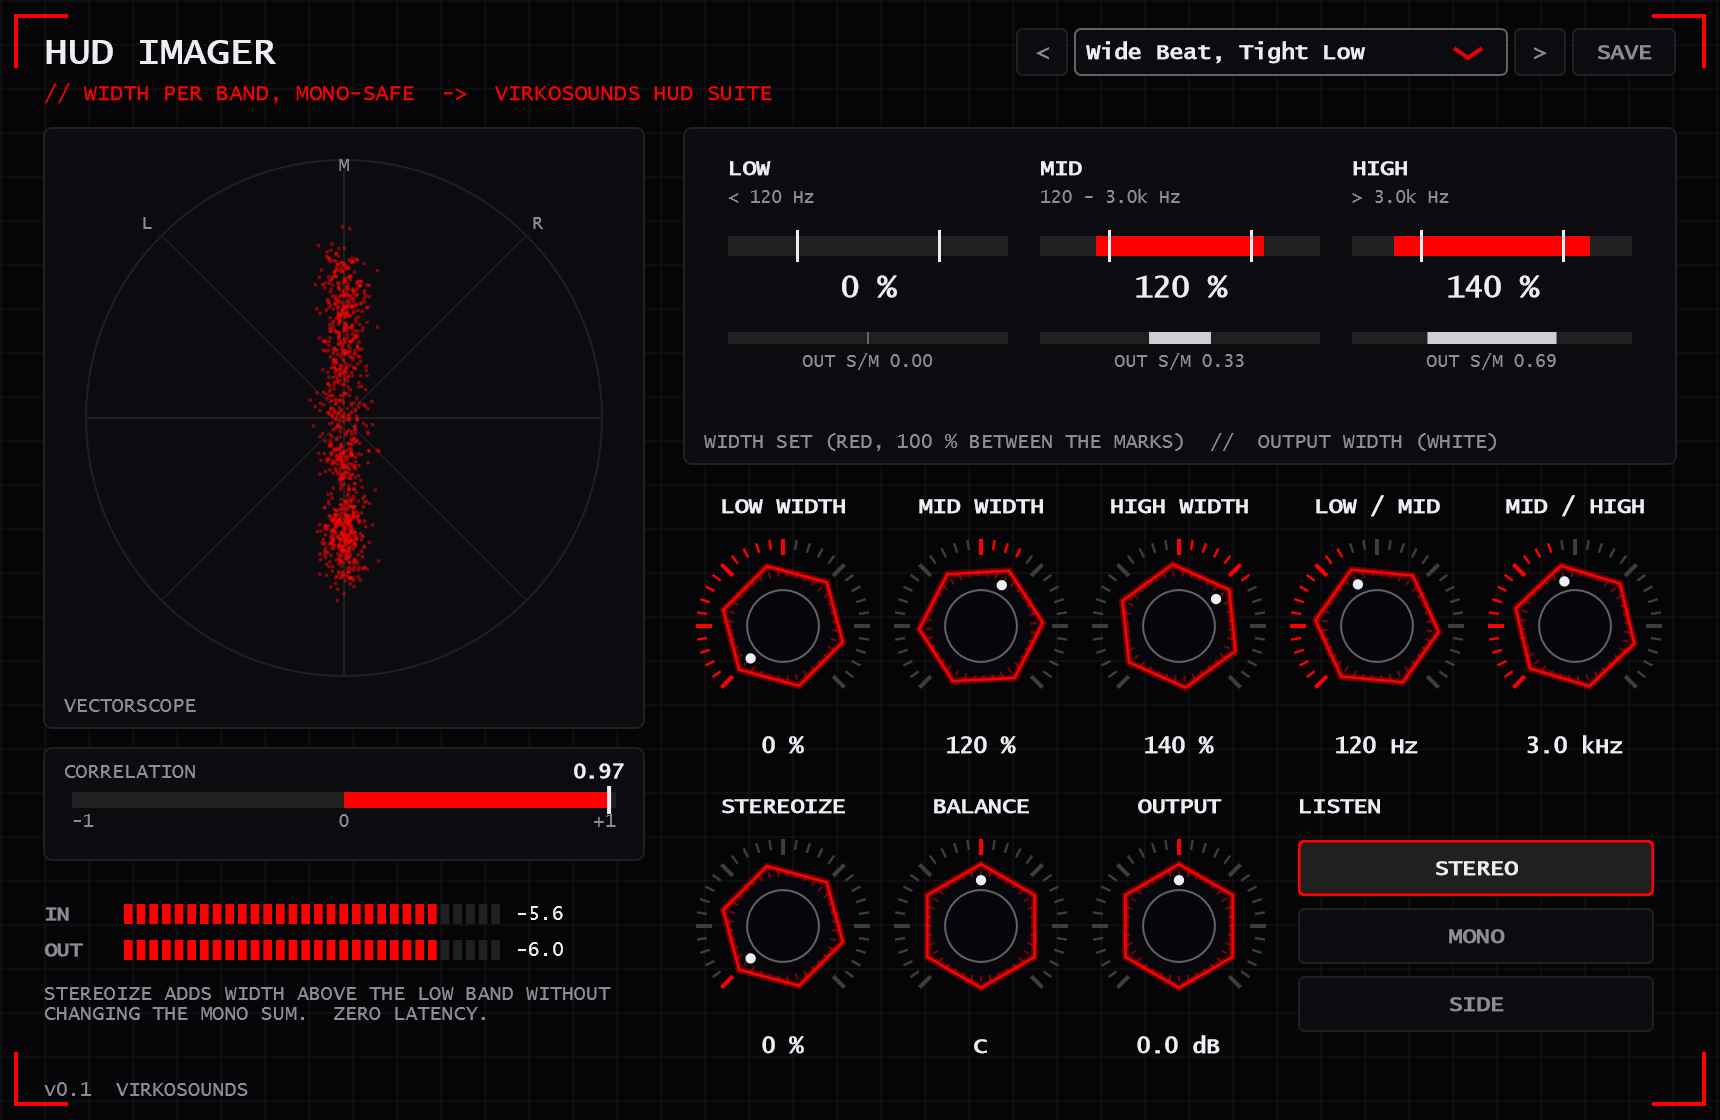Click the C balance value

click(x=981, y=1046)
